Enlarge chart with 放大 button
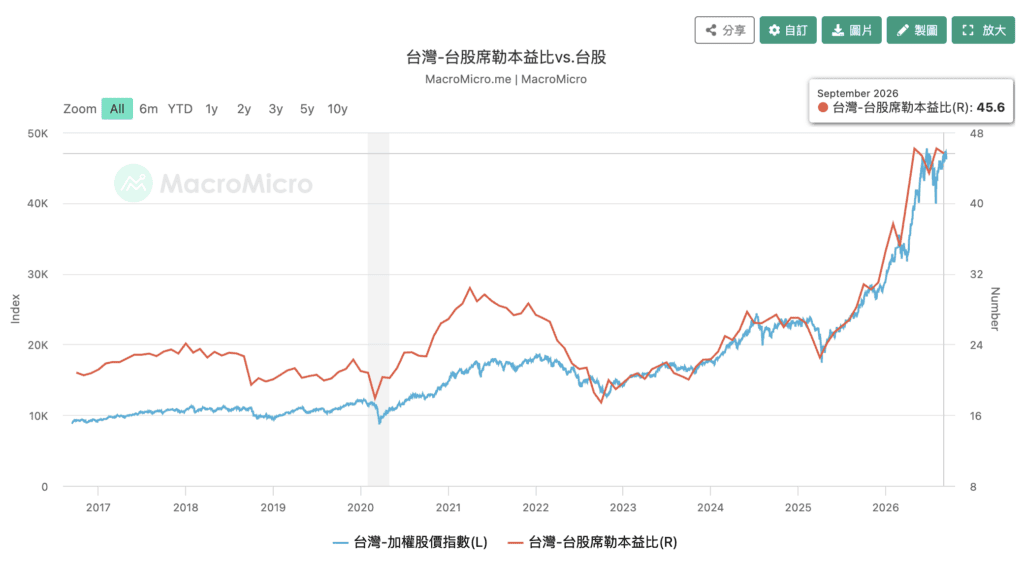Image resolution: width=1024 pixels, height=565 pixels. (x=983, y=30)
